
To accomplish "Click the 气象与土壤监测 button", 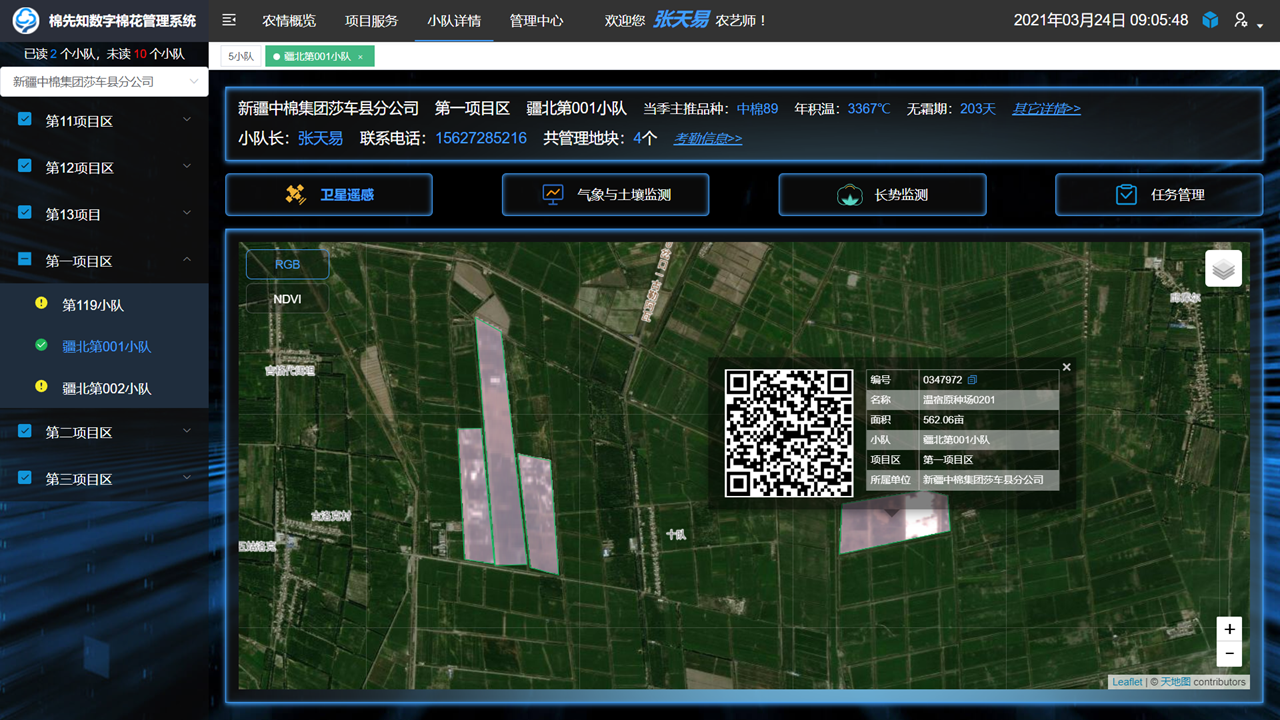I will pyautogui.click(x=605, y=195).
